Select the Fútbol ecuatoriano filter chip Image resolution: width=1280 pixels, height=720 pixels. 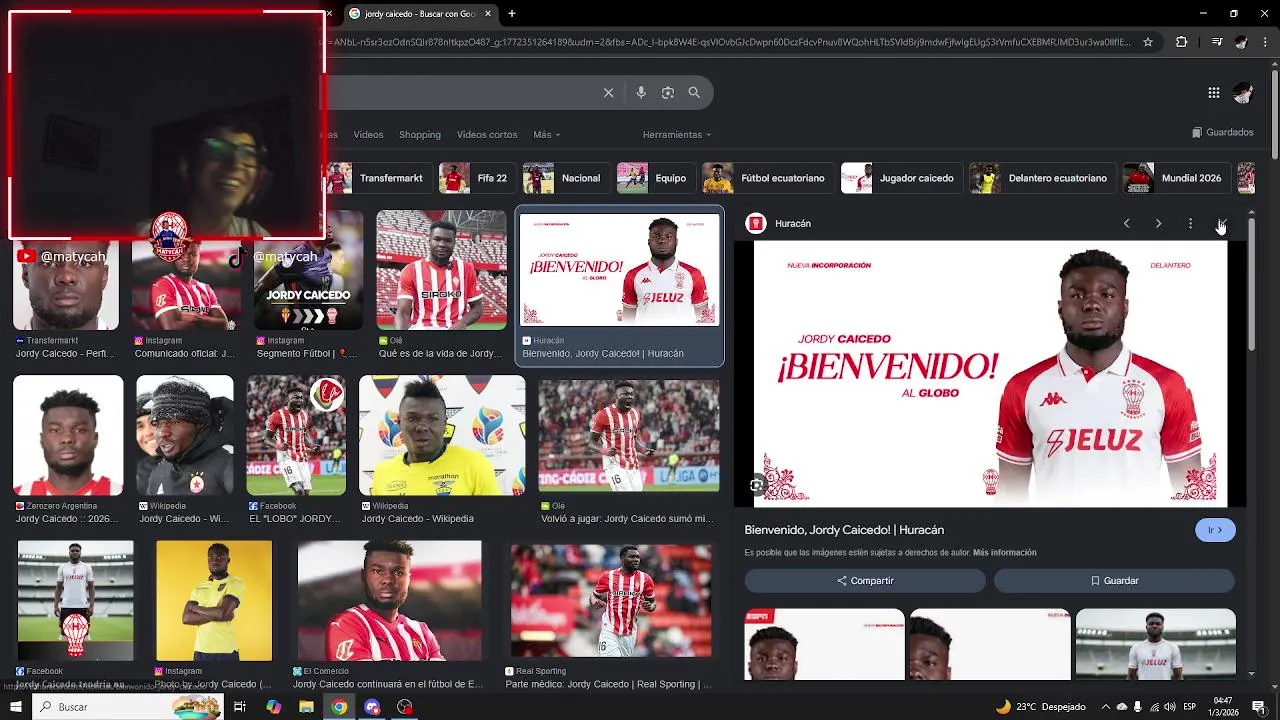coord(768,178)
